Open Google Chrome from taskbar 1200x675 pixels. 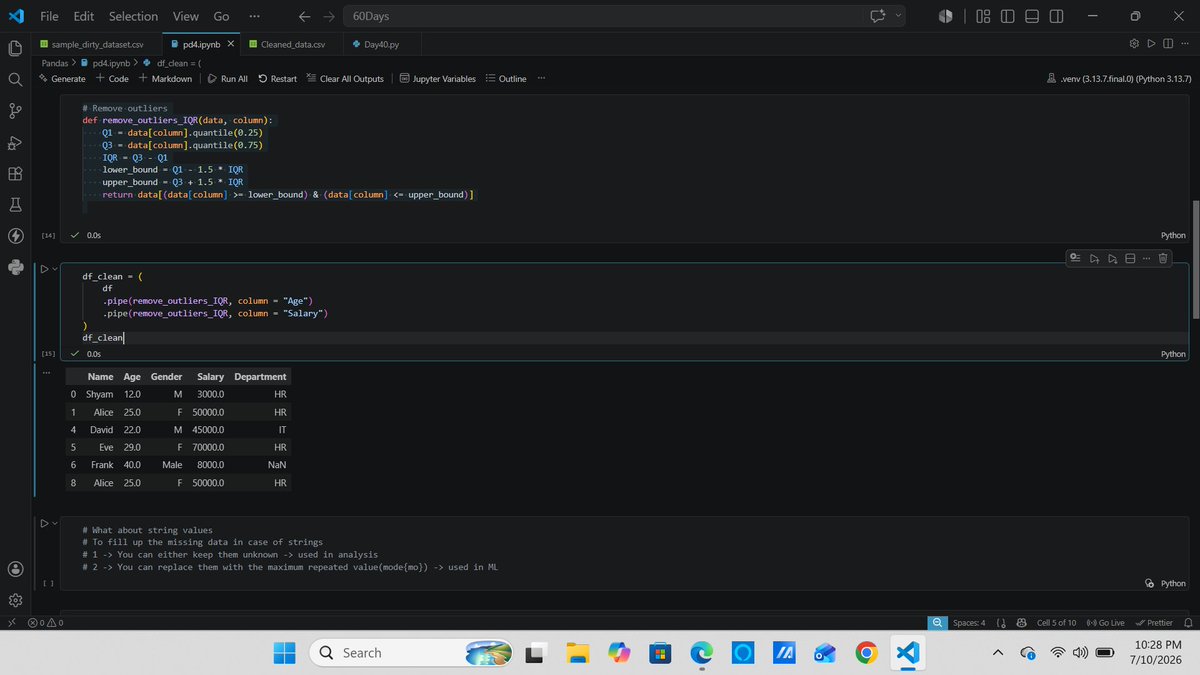pos(867,652)
